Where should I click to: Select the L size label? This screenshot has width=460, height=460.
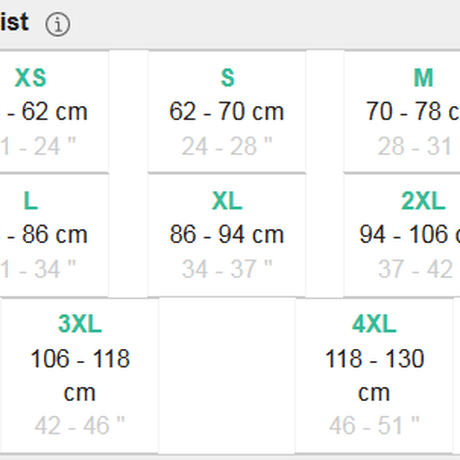coord(31,201)
